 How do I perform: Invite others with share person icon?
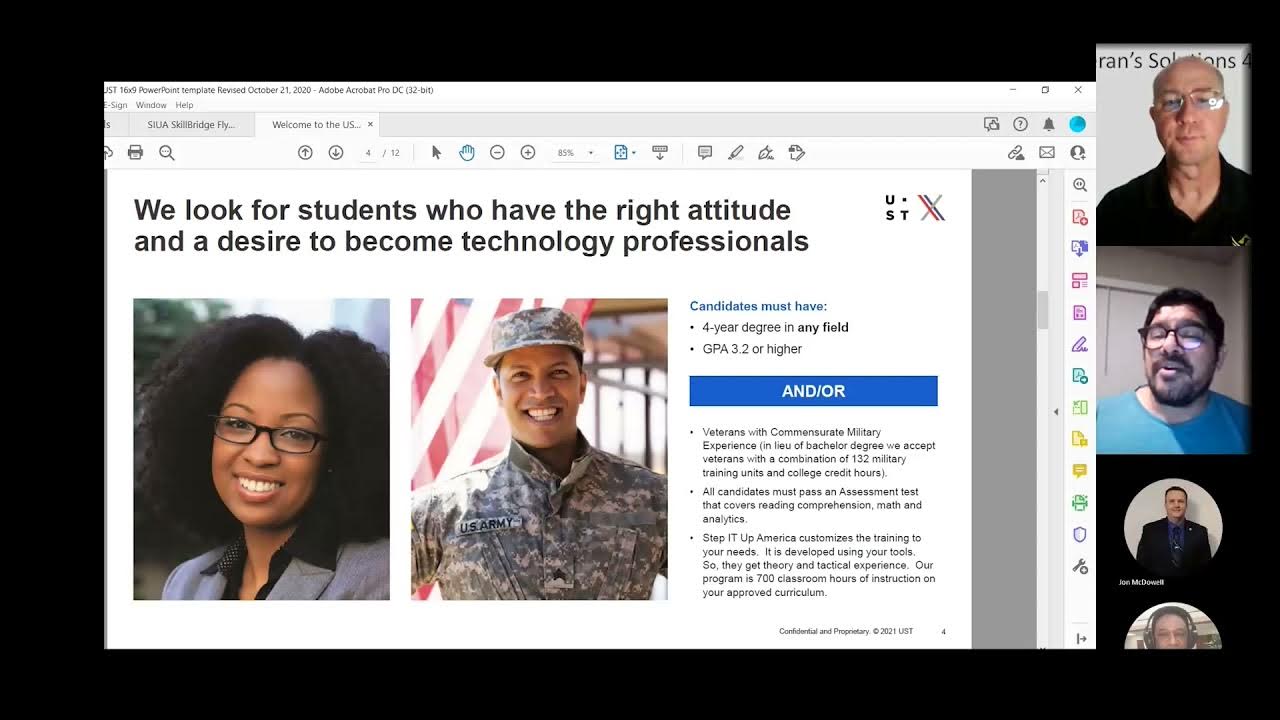pos(1077,153)
